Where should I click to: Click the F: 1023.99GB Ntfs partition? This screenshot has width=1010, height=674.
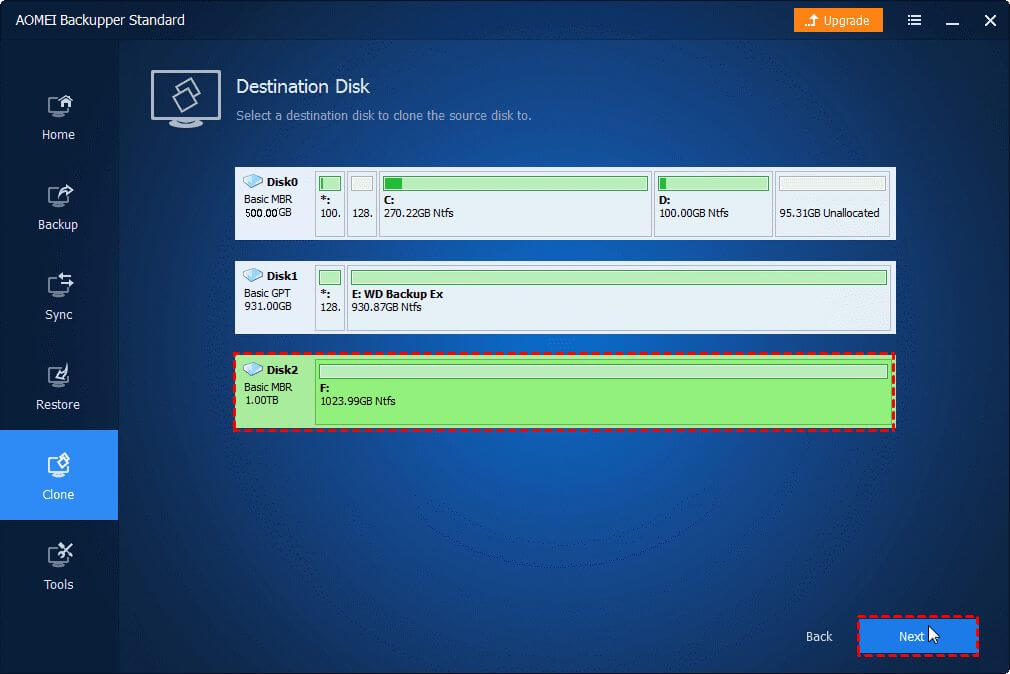[x=602, y=392]
